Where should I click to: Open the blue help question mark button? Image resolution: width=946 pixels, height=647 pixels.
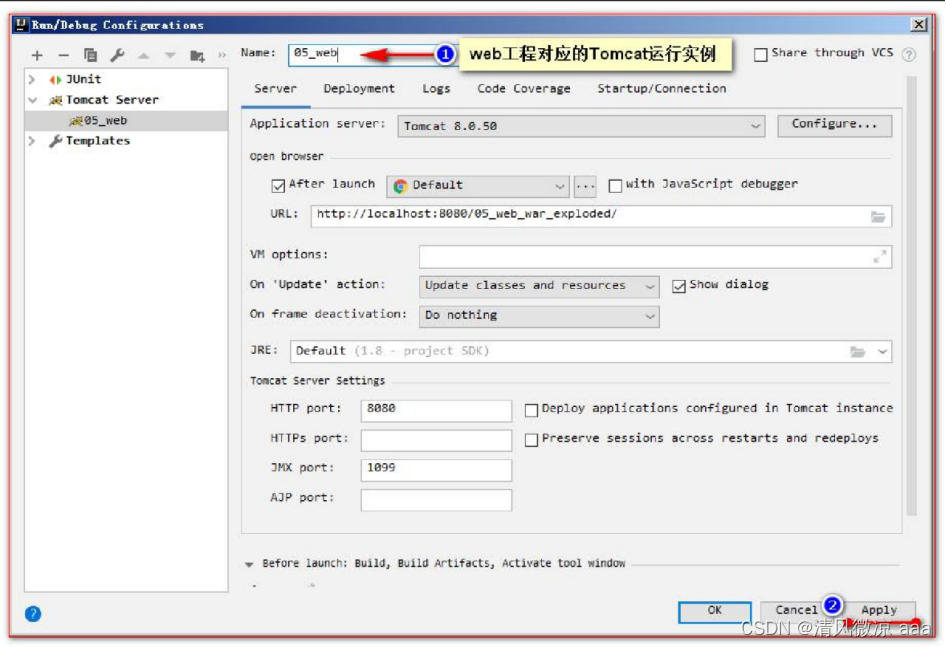coord(33,614)
